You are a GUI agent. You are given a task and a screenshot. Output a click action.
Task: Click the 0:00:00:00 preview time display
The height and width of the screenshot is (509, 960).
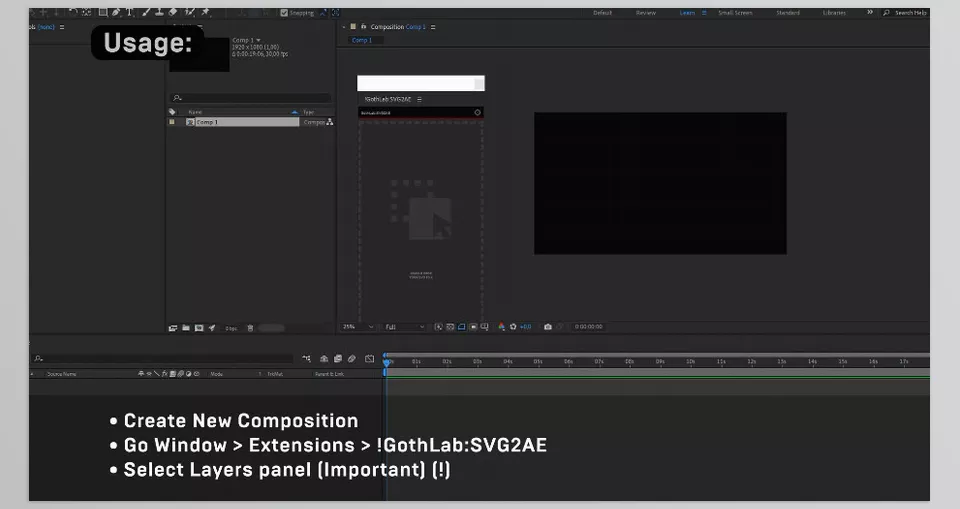point(588,327)
